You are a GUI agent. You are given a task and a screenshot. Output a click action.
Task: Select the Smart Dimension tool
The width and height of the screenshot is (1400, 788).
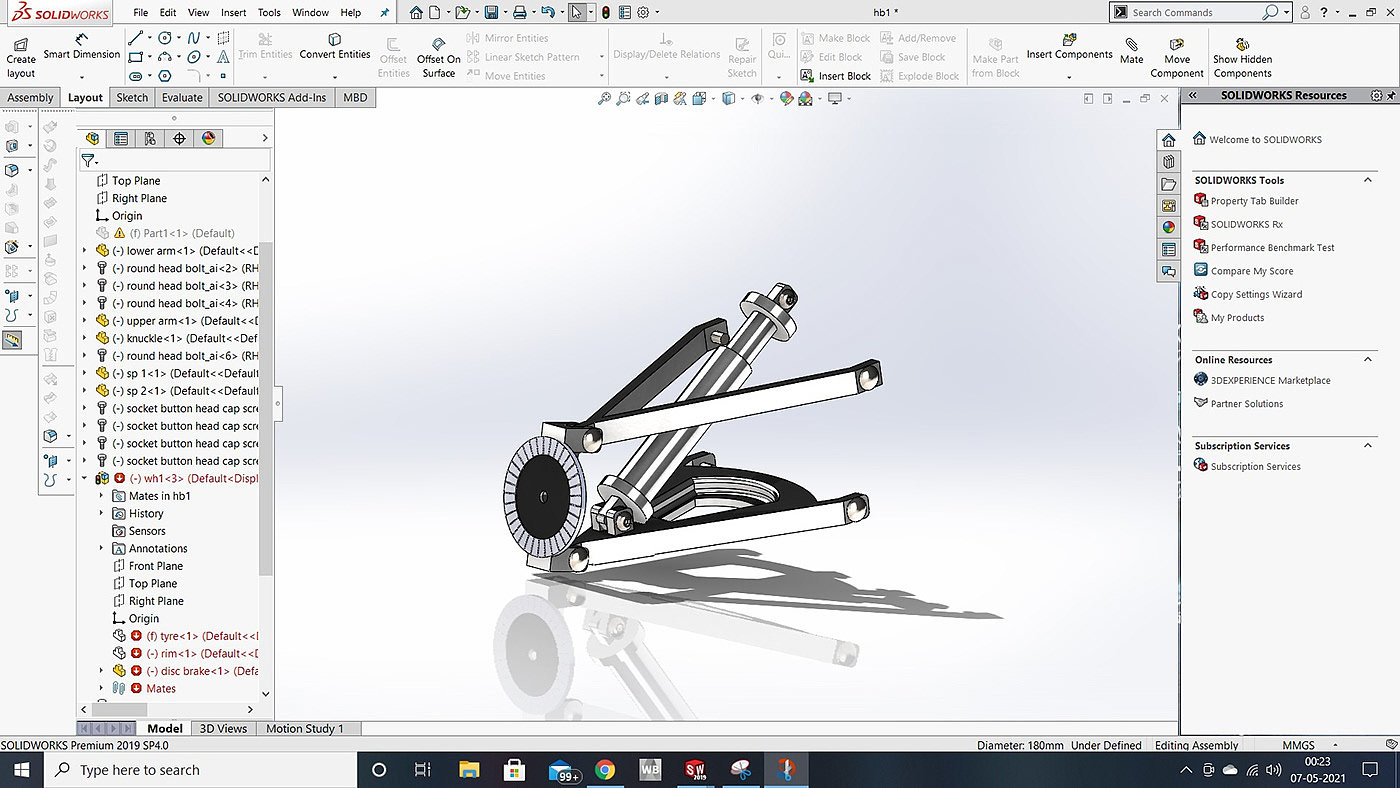click(x=81, y=47)
